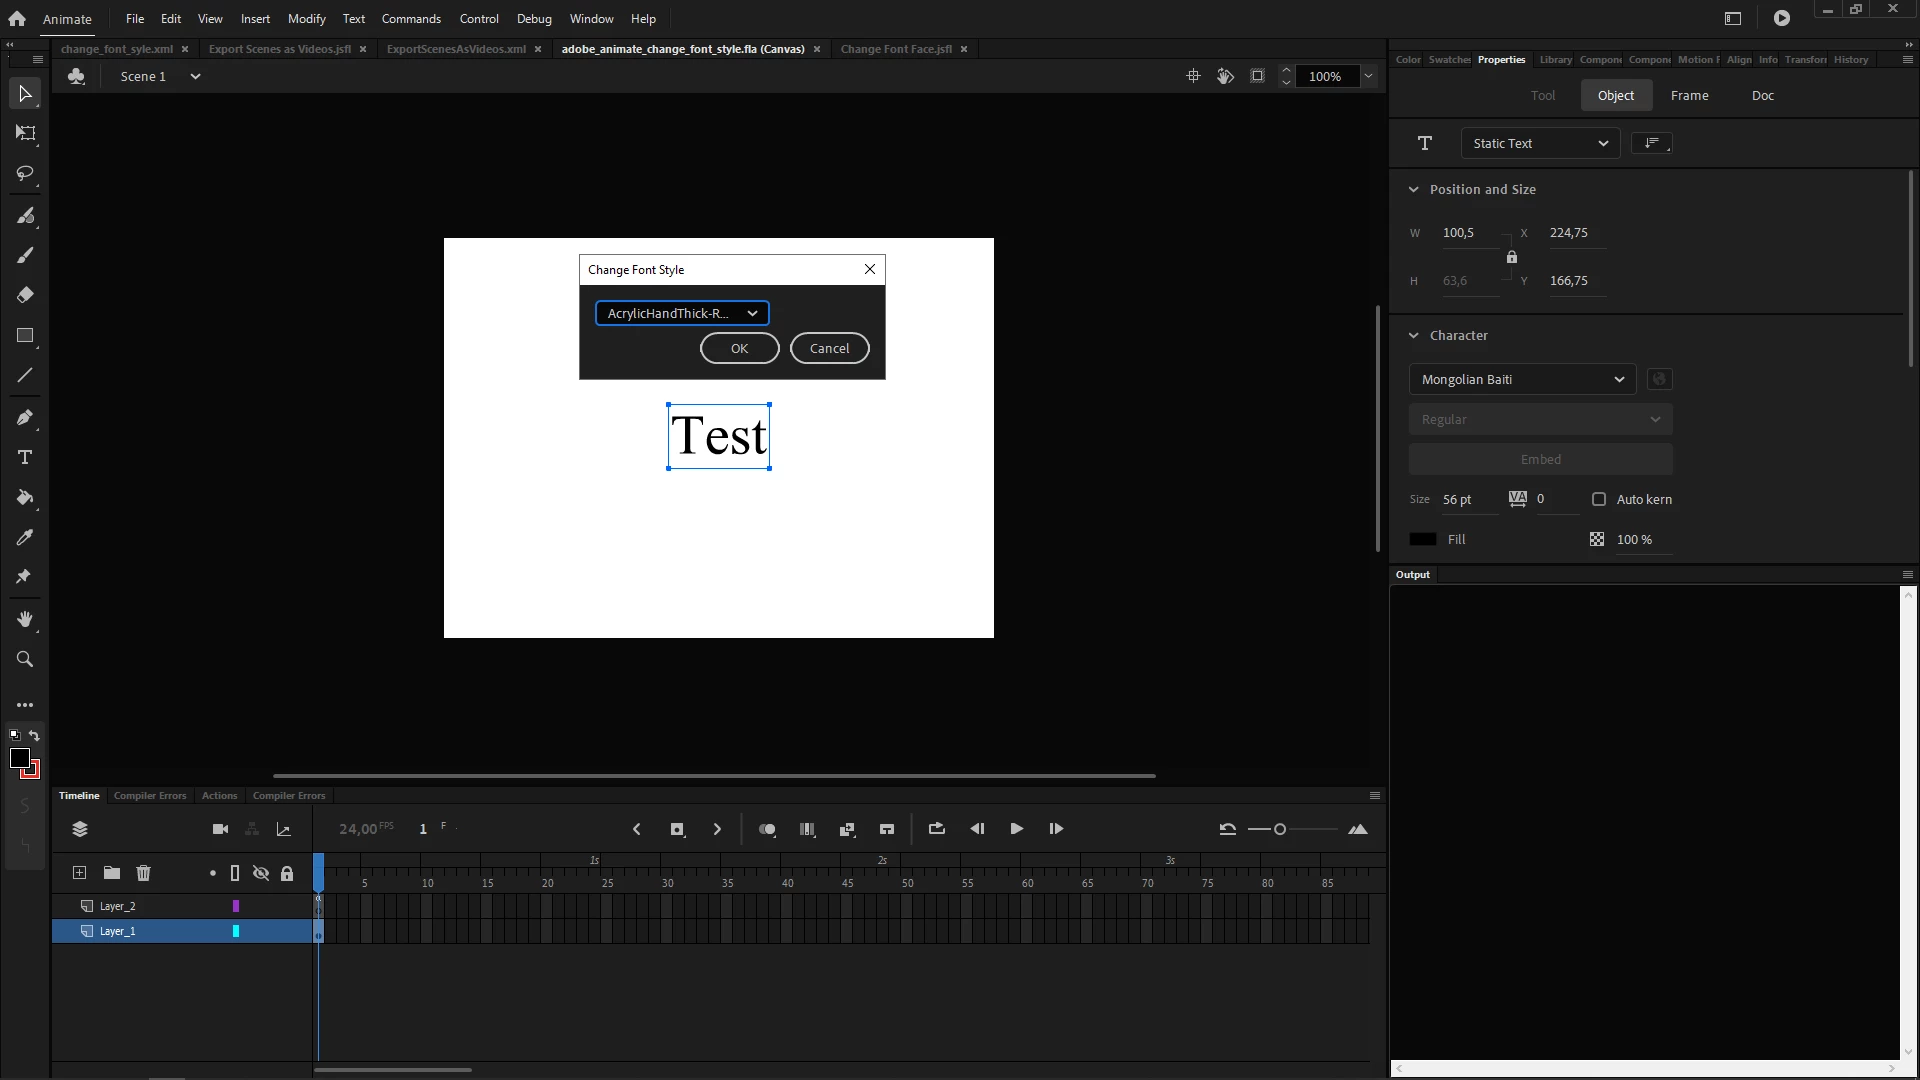This screenshot has width=1920, height=1080.
Task: Select the Lasso tool
Action: pyautogui.click(x=25, y=174)
